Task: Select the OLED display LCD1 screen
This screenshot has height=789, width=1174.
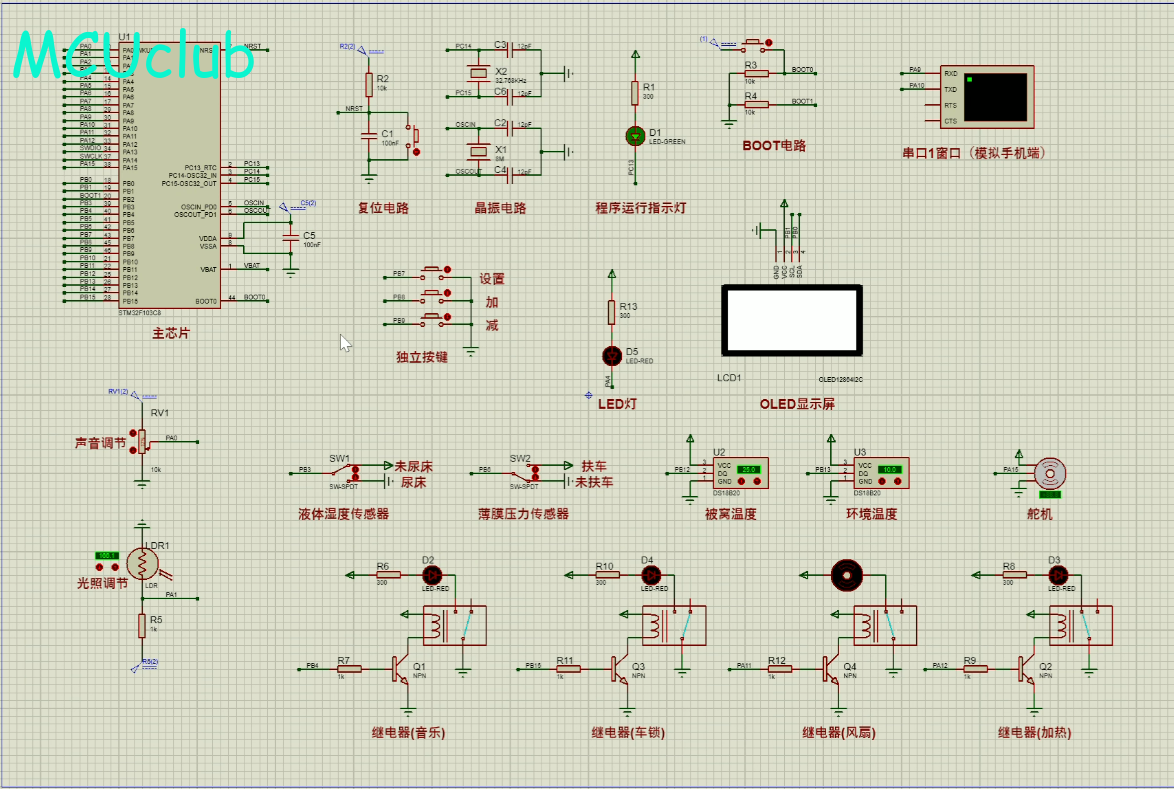Action: (791, 320)
